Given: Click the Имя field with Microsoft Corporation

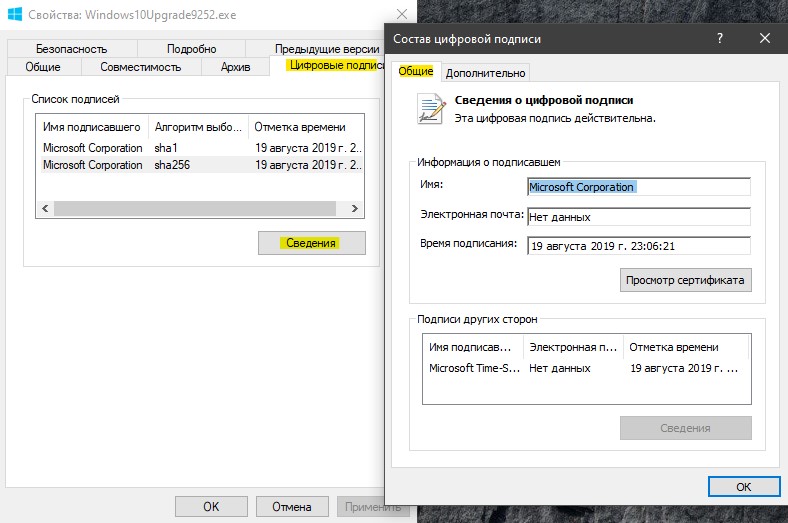Looking at the screenshot, I should [639, 187].
